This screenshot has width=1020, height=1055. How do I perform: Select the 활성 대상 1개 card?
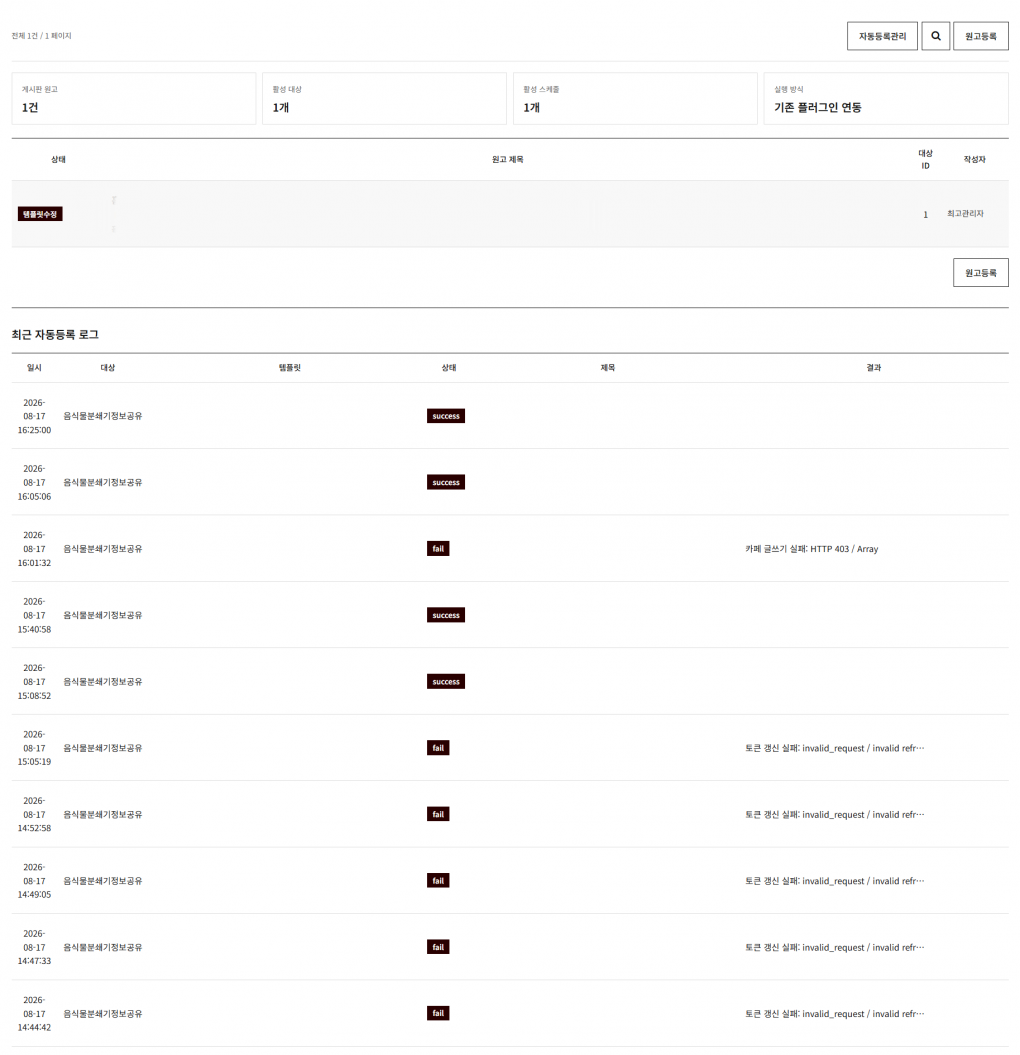coord(384,99)
